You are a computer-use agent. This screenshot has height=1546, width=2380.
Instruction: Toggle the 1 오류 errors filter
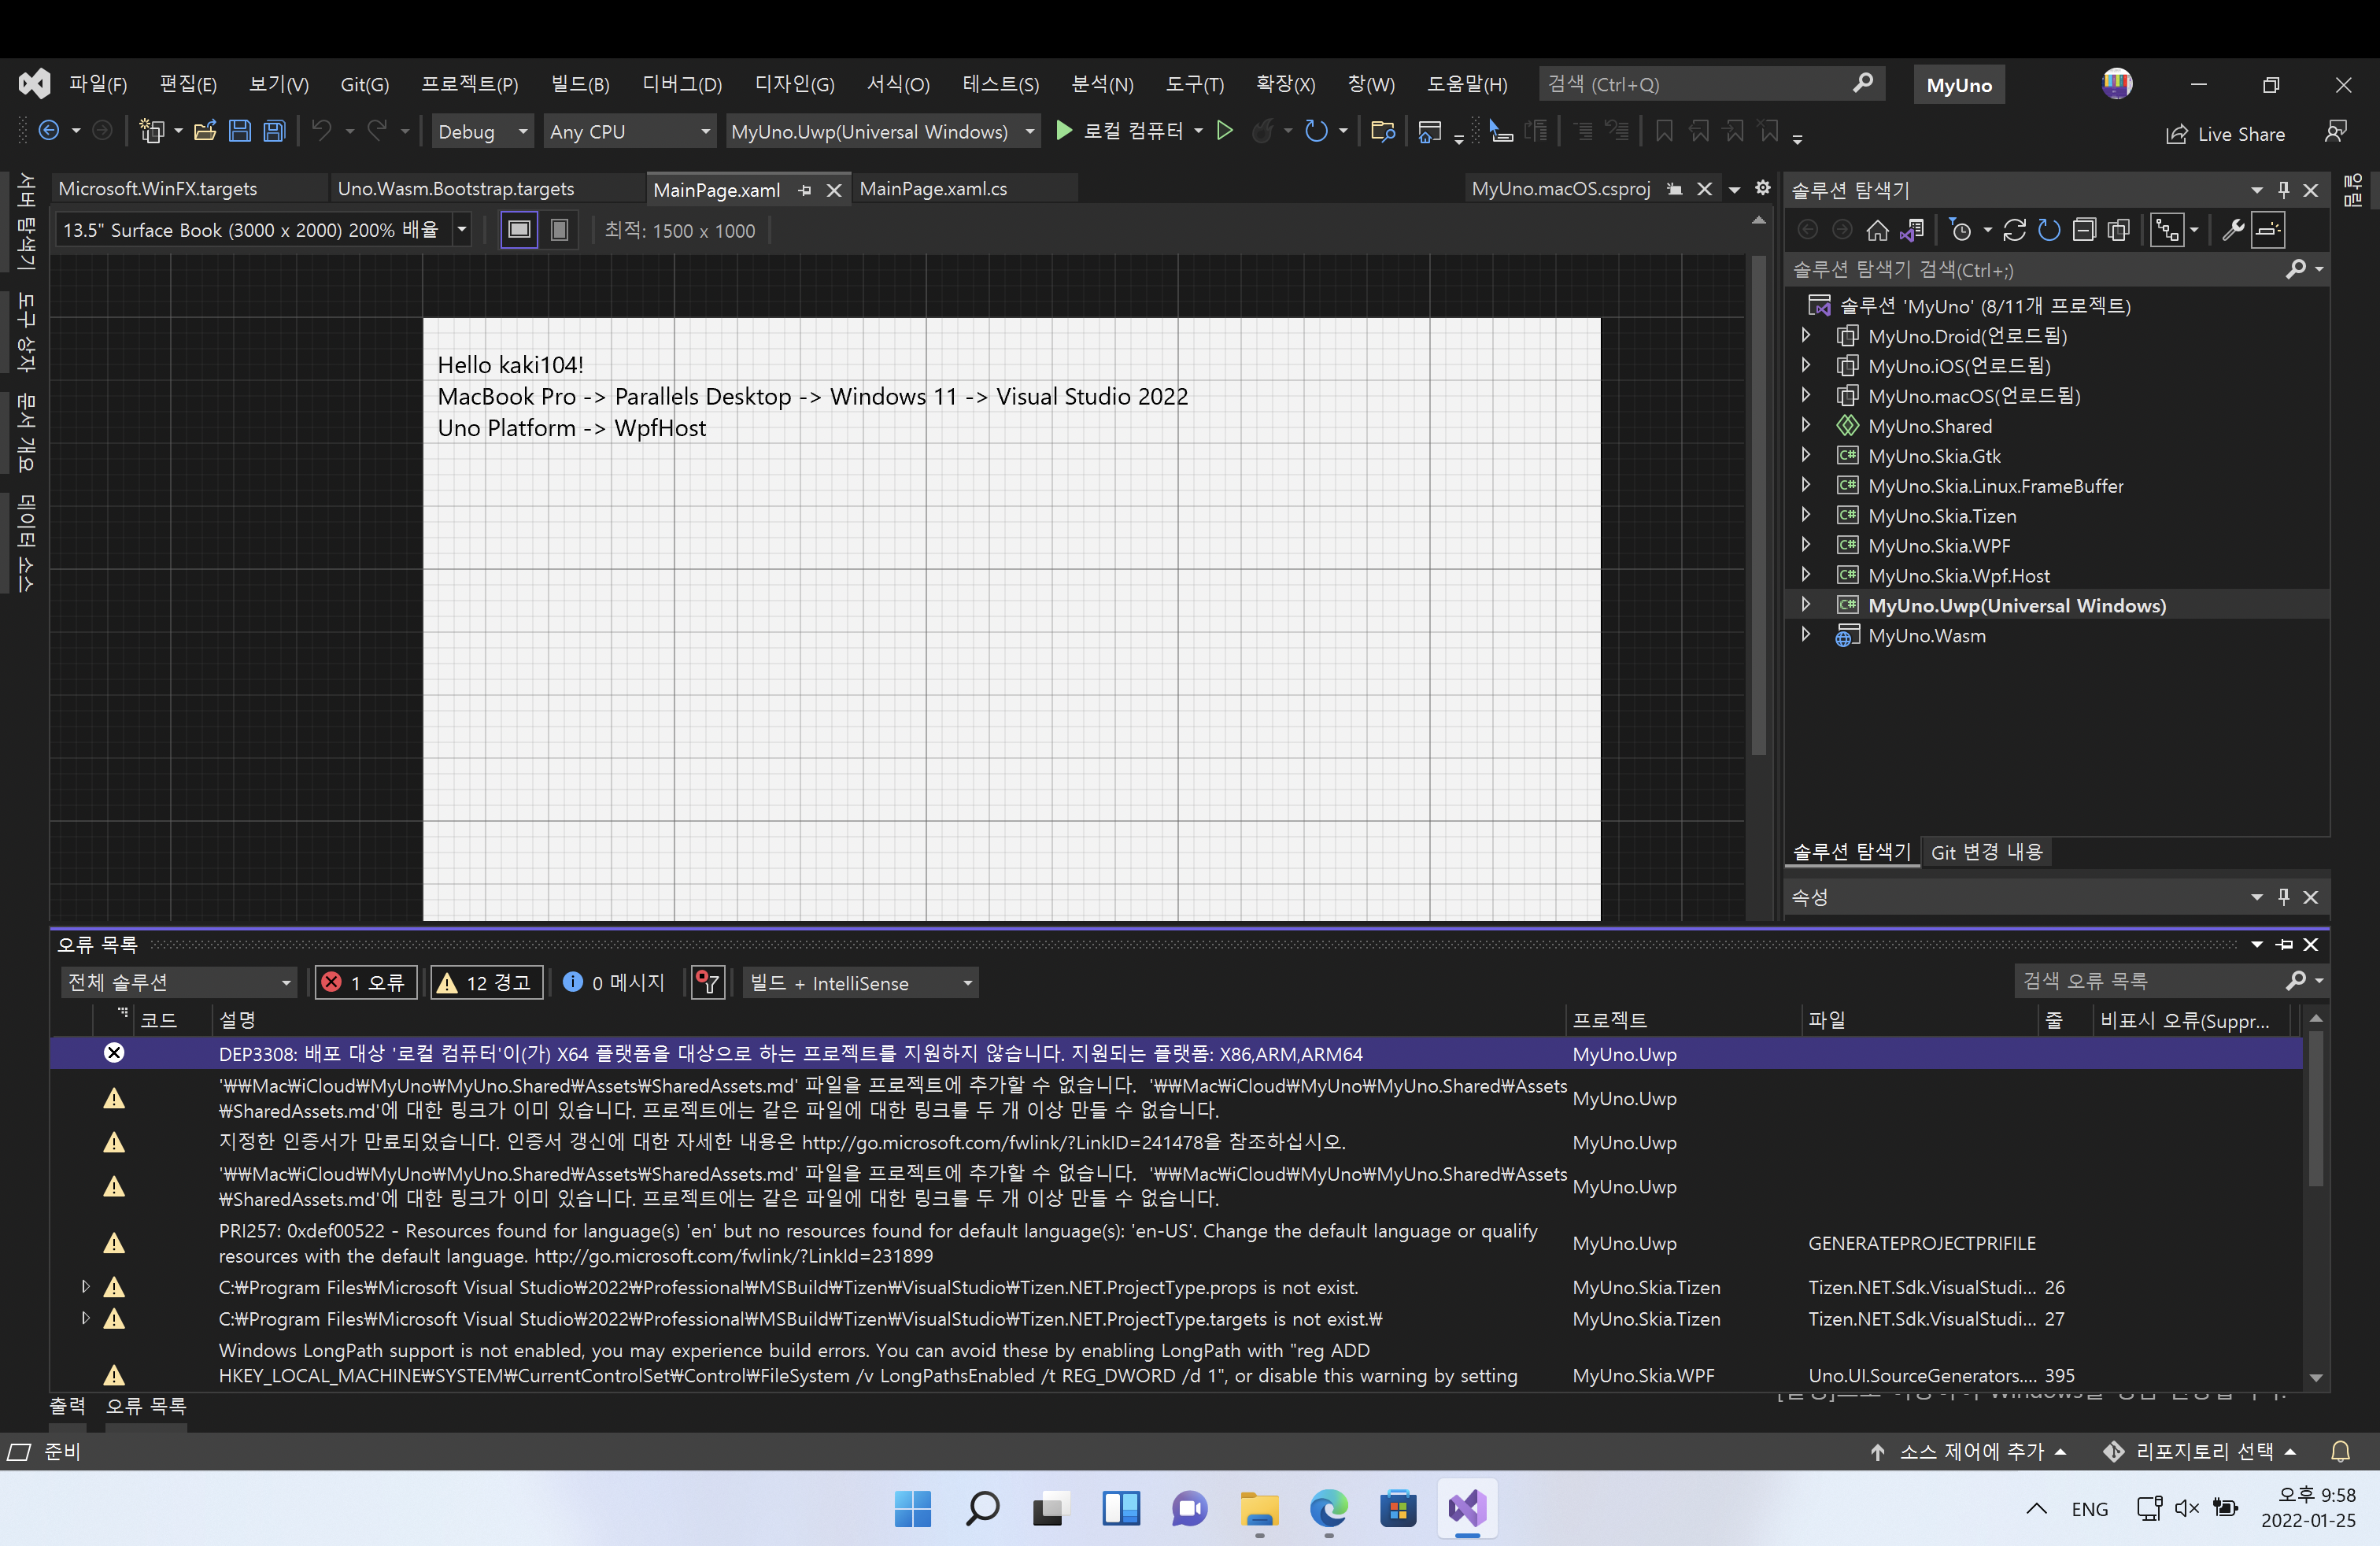[x=366, y=982]
